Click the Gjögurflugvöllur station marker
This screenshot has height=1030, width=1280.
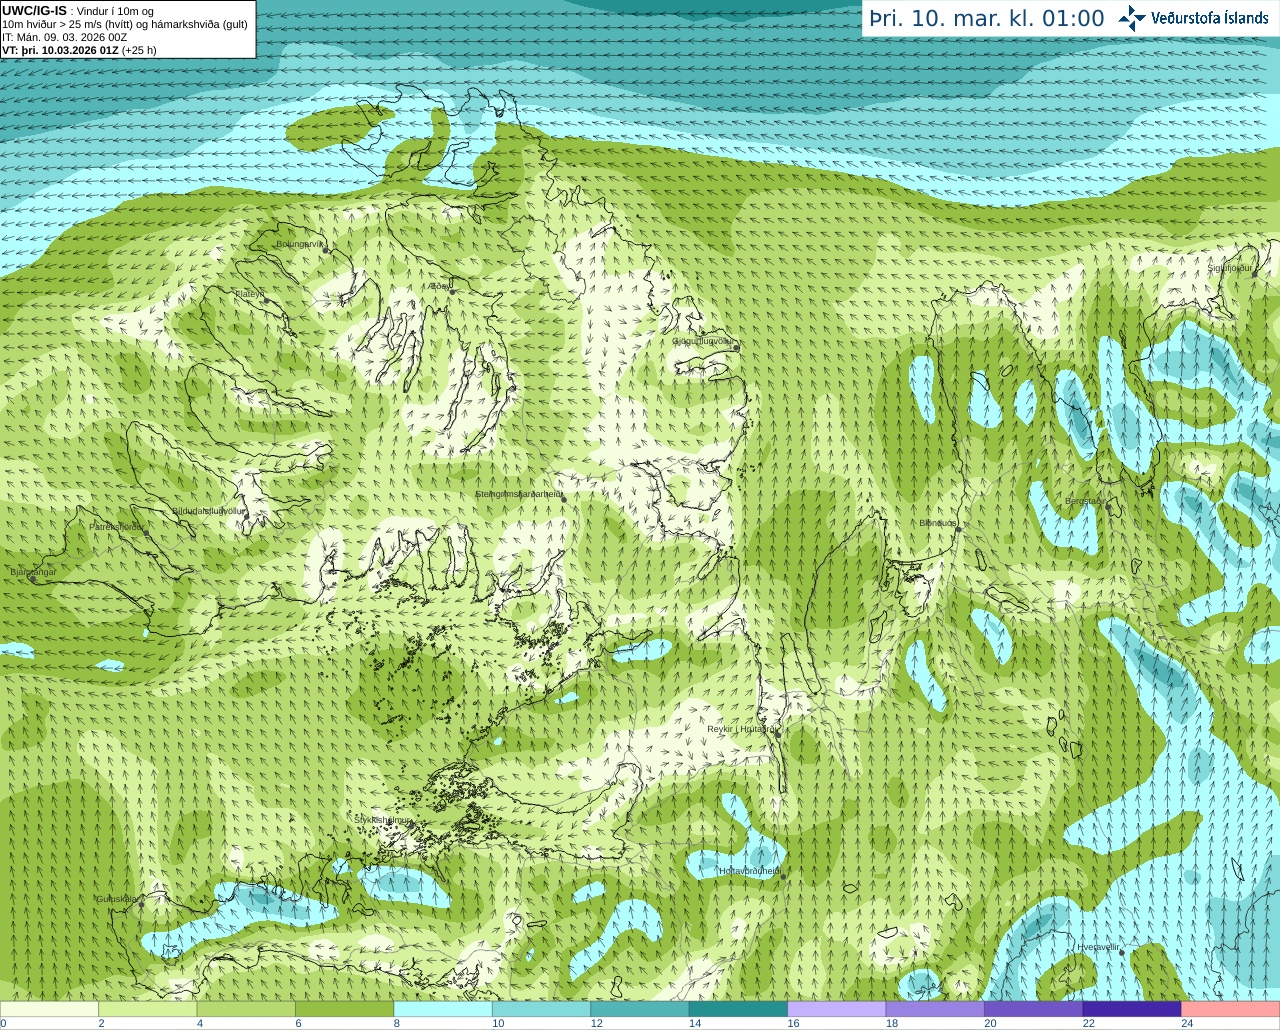(x=736, y=347)
